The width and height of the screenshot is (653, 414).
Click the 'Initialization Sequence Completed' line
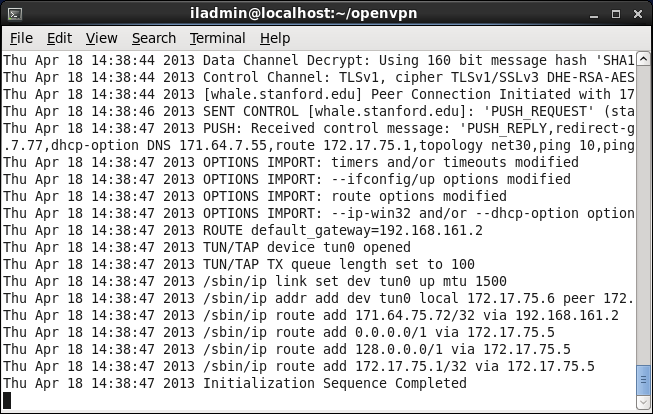click(334, 383)
